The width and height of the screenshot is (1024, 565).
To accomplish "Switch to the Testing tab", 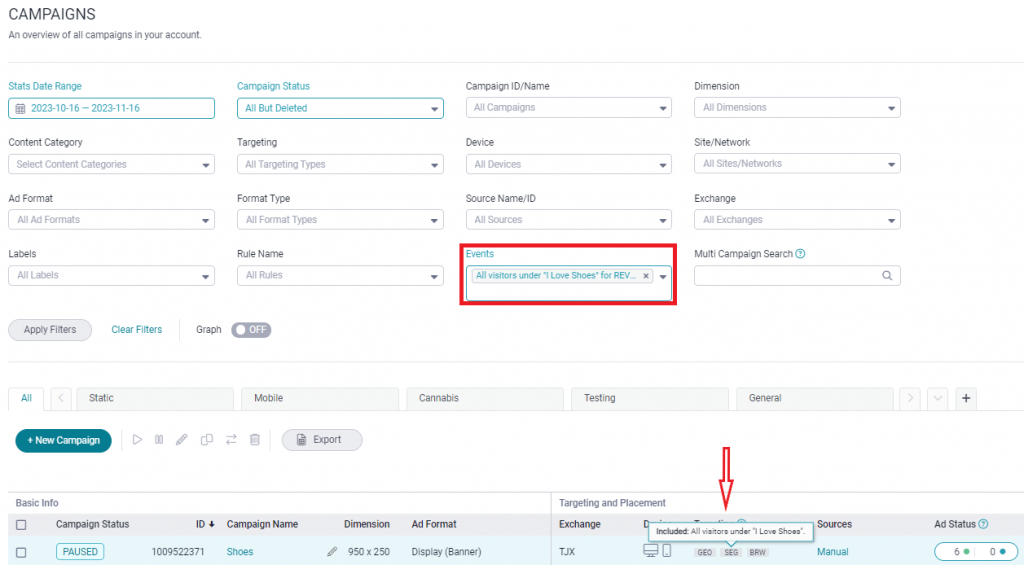I will click(650, 398).
